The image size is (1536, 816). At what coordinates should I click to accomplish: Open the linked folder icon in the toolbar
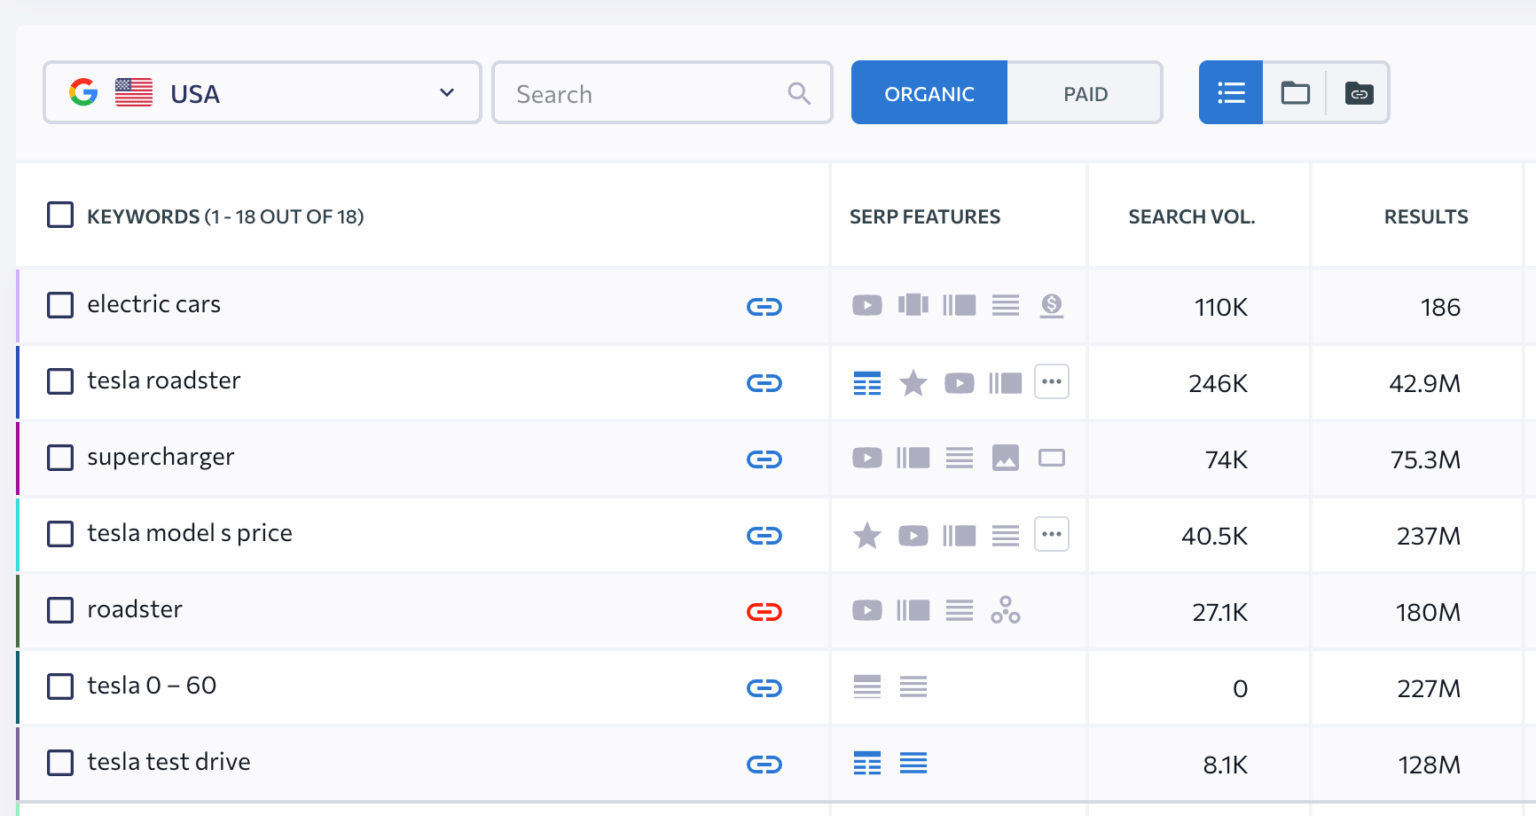pyautogui.click(x=1359, y=92)
